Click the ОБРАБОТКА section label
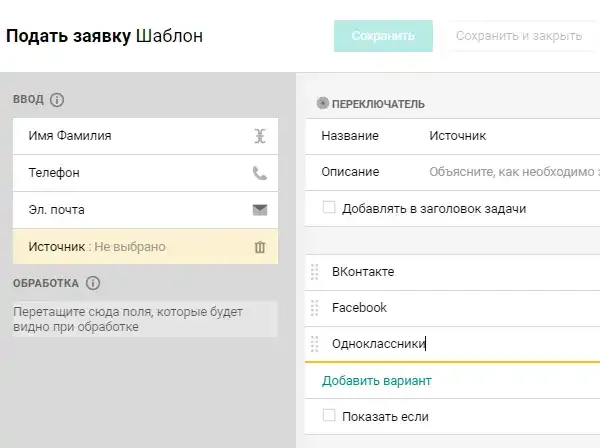 tap(46, 283)
